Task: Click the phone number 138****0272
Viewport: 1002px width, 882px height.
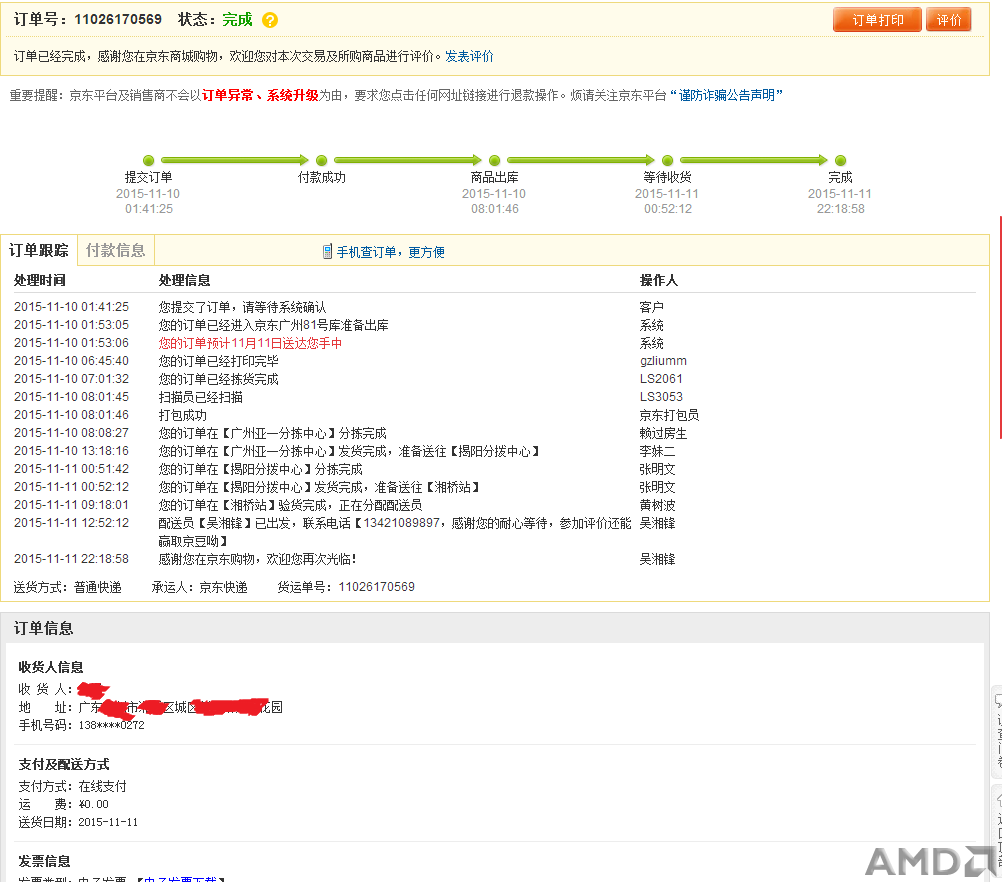Action: [x=111, y=725]
